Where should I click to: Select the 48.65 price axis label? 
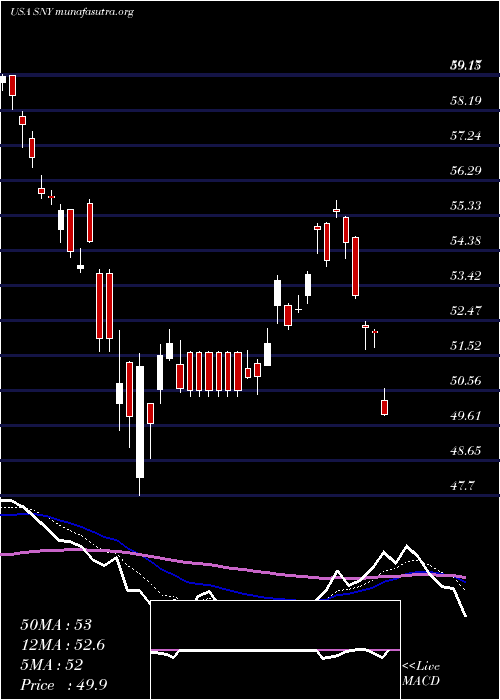(465, 451)
